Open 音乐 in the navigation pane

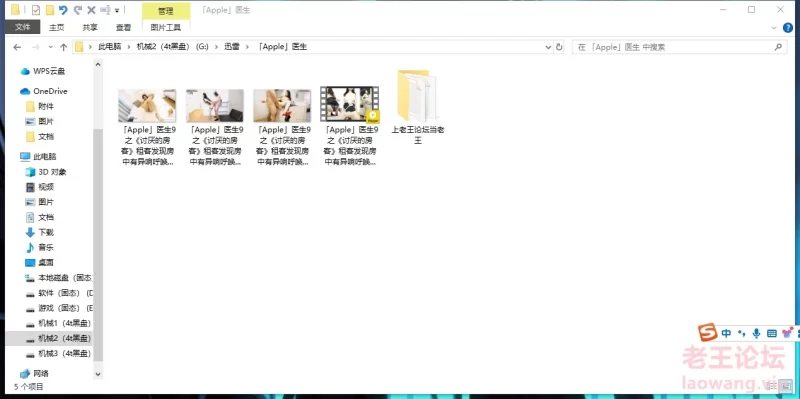pos(40,247)
